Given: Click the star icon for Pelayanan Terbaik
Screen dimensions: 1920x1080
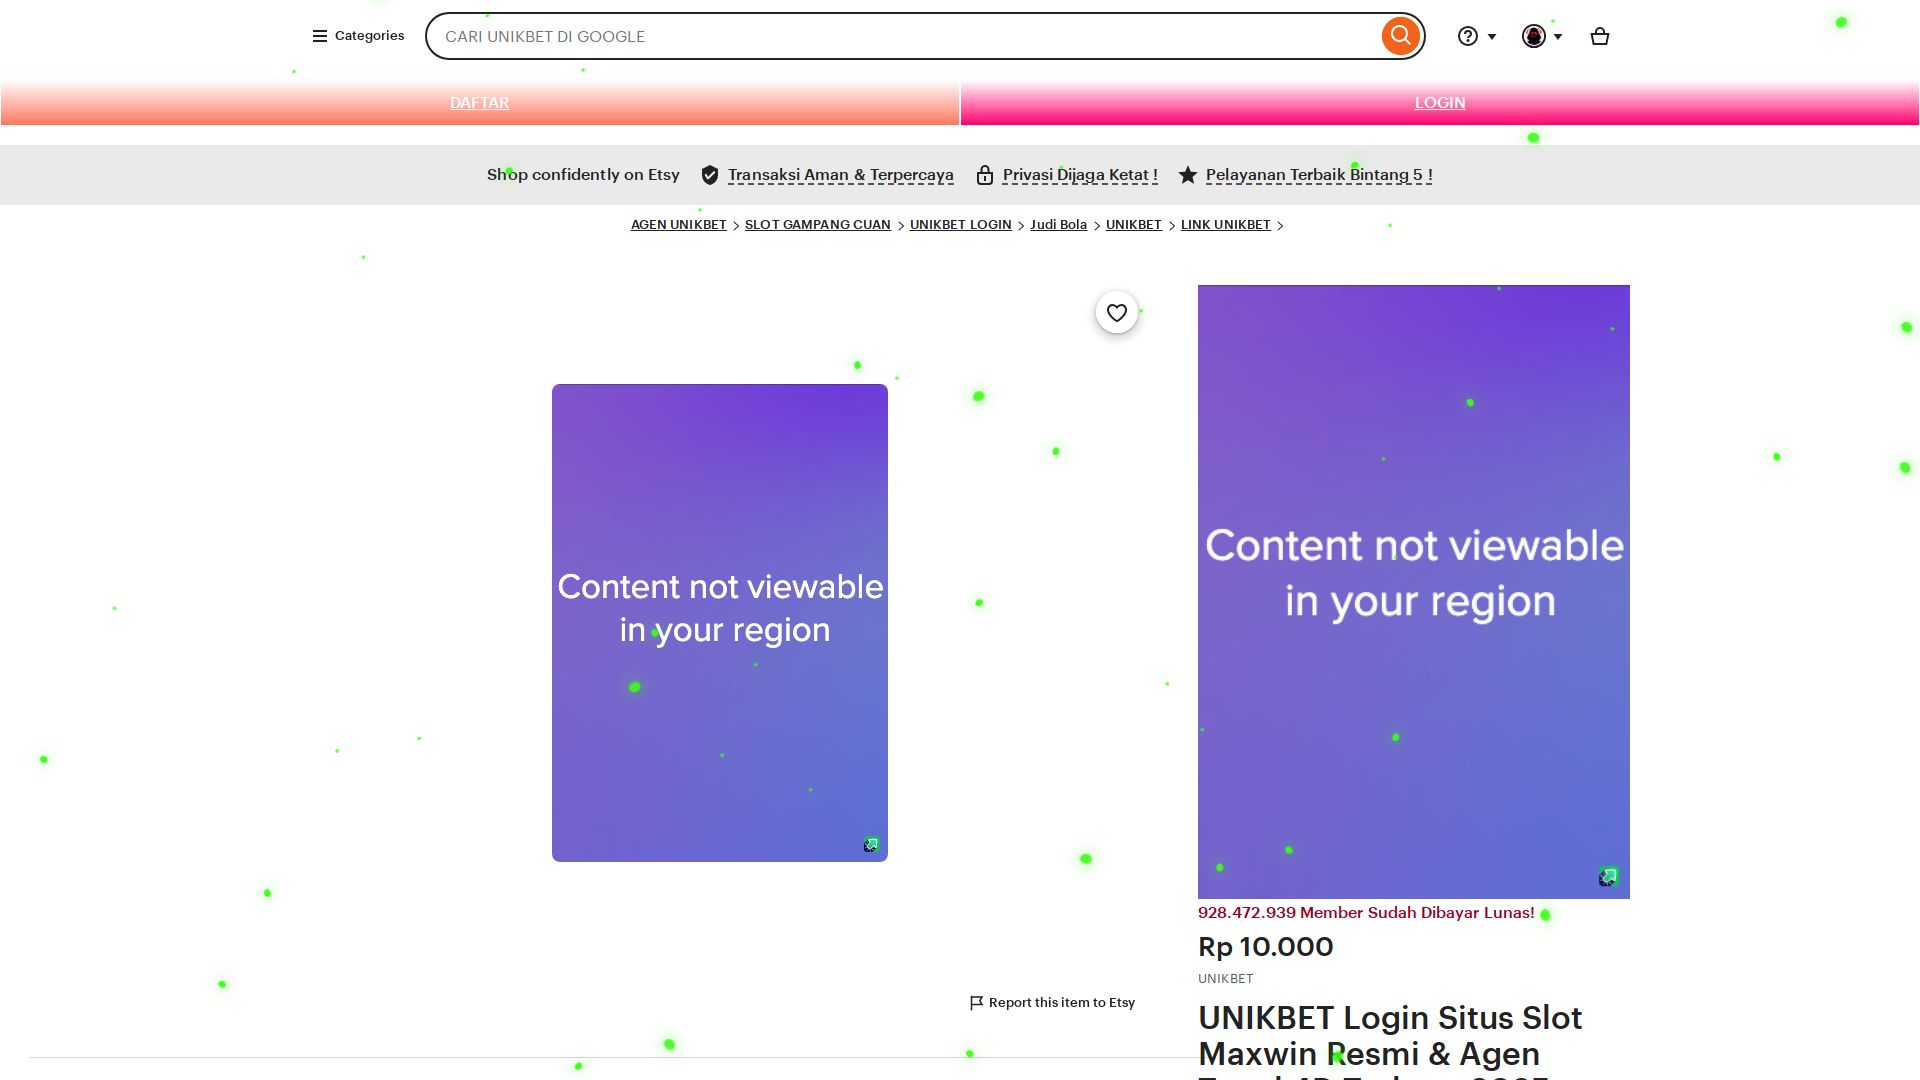Looking at the screenshot, I should (x=1187, y=175).
